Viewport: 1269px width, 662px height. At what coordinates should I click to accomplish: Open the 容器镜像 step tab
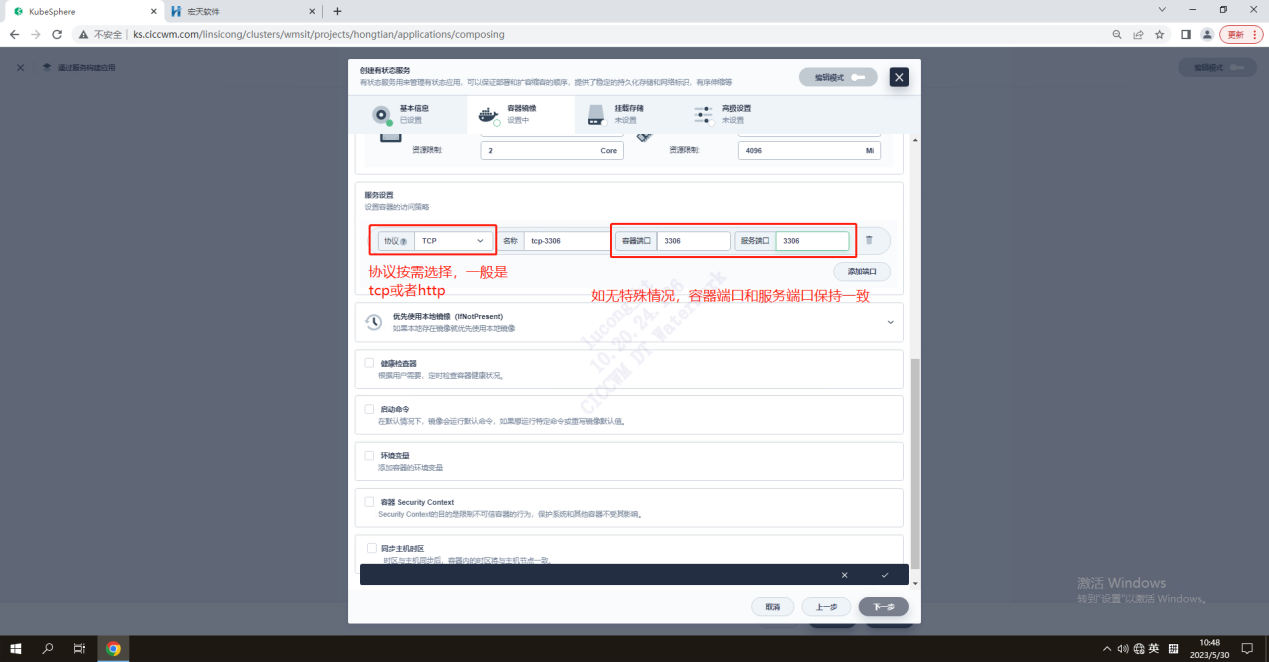click(x=521, y=114)
